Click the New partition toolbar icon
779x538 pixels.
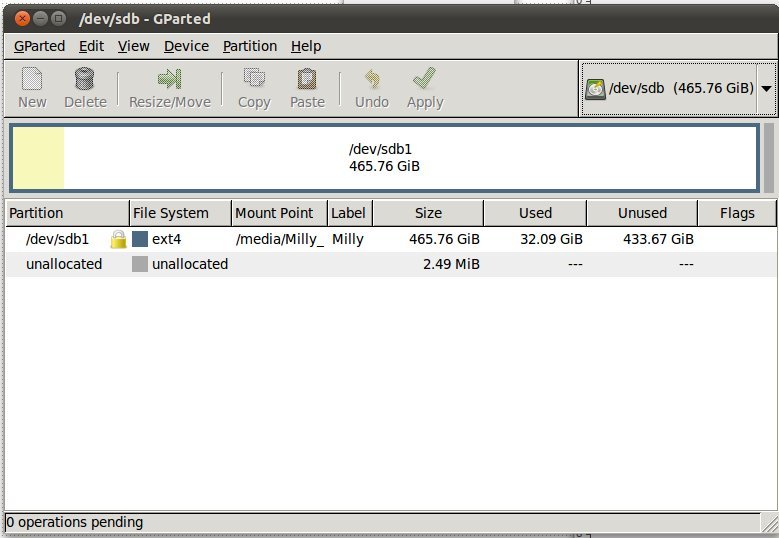point(32,79)
